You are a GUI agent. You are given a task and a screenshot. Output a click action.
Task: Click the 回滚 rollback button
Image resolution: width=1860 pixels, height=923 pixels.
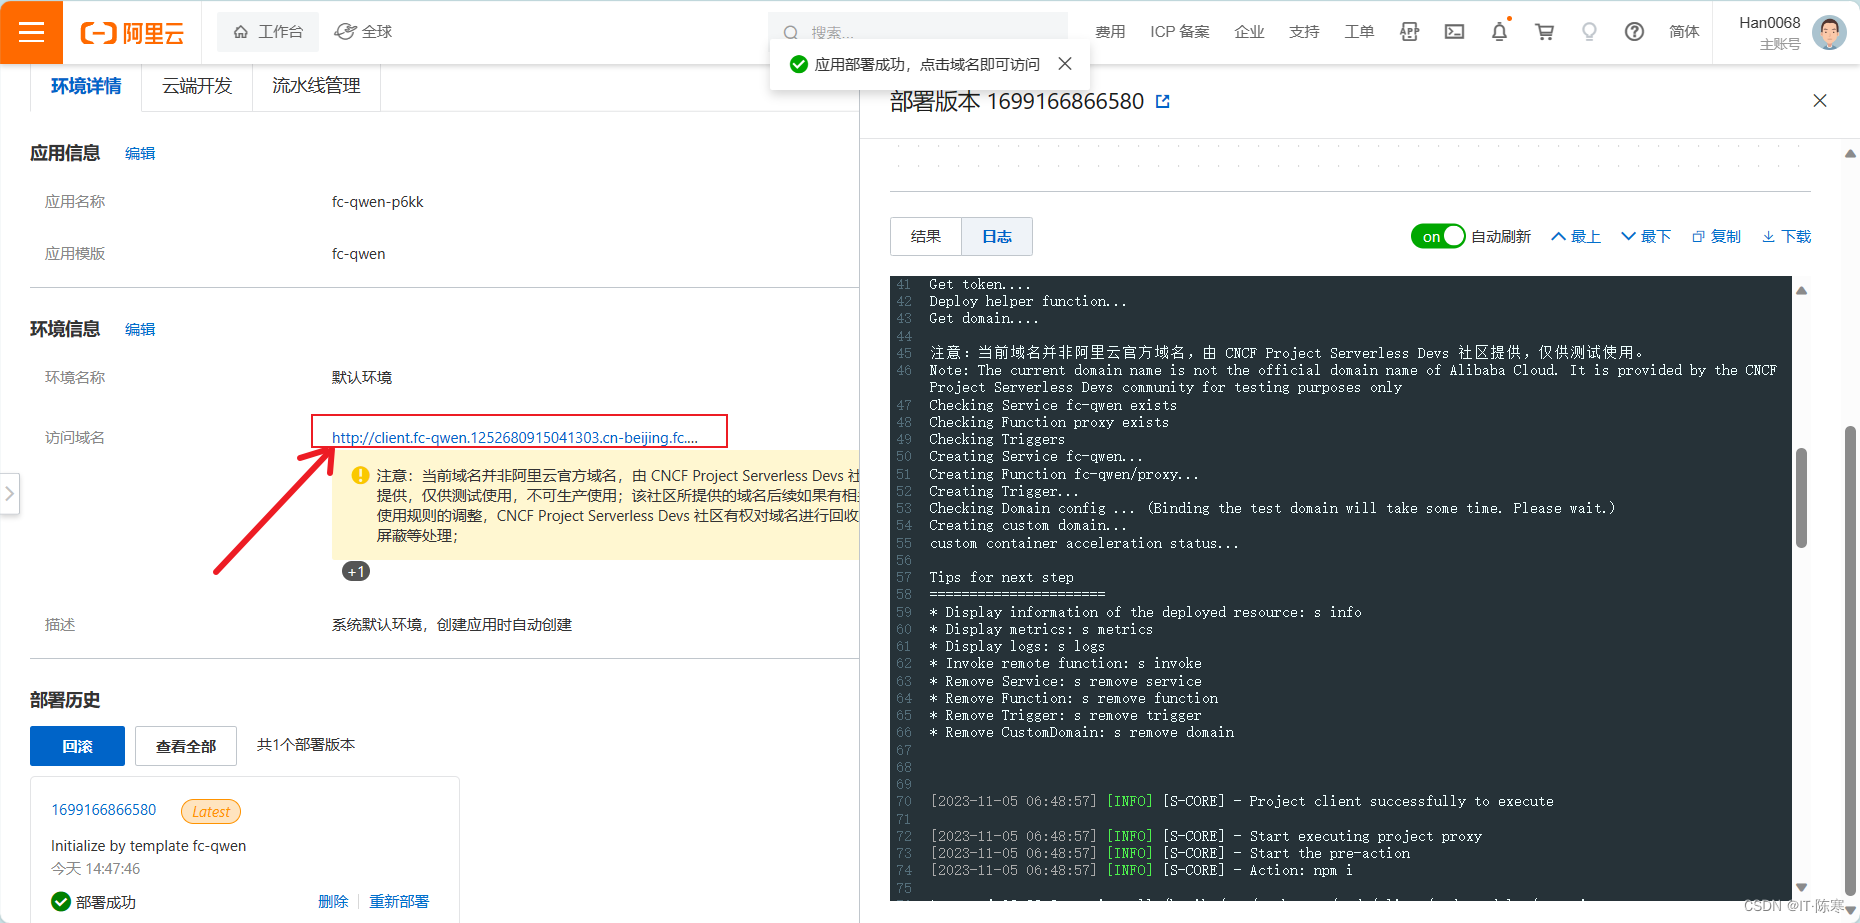coord(77,746)
